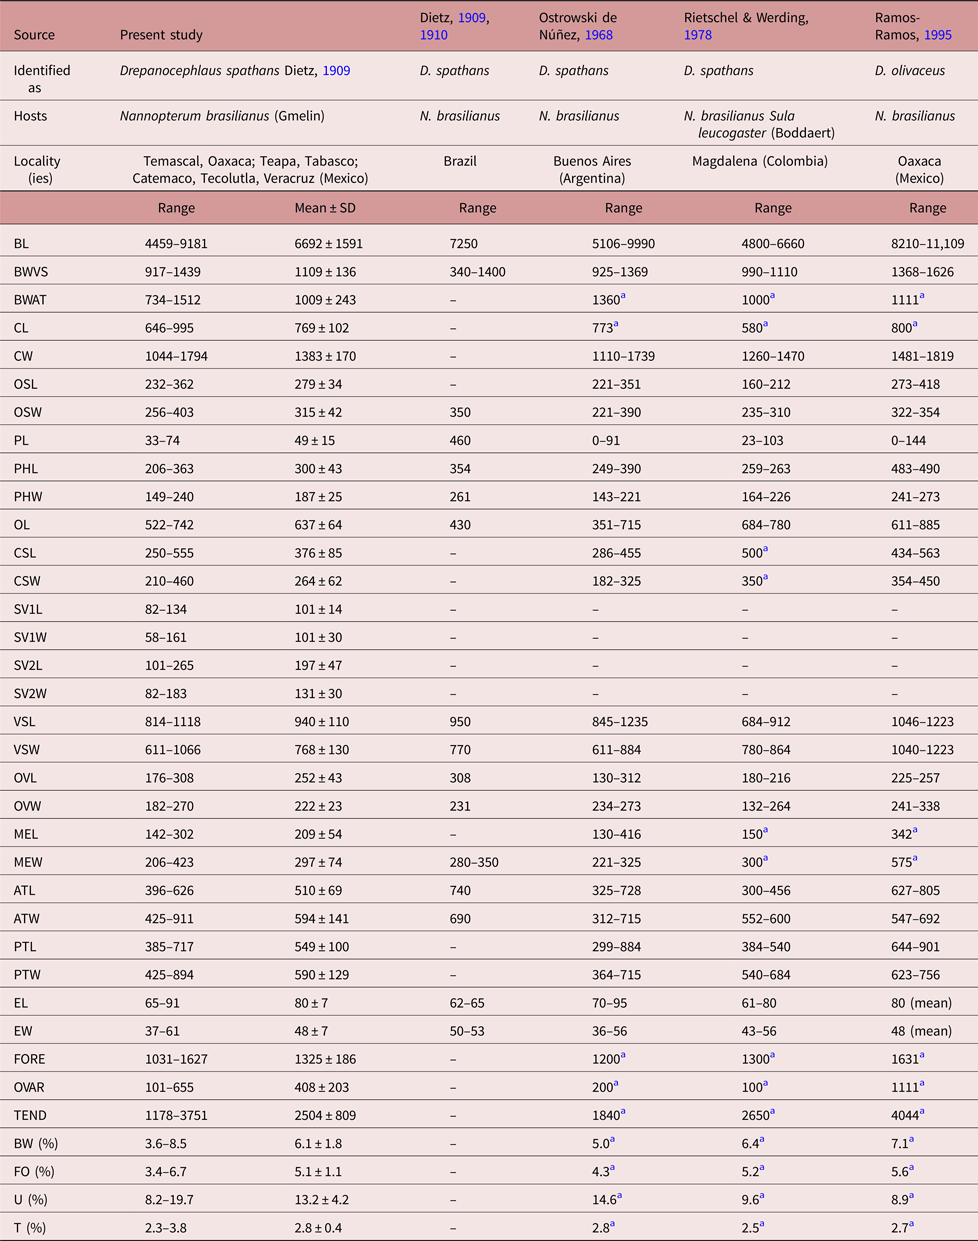Click the 'OVAR' row label
Screen dimensions: 978x1241
pos(30,1087)
